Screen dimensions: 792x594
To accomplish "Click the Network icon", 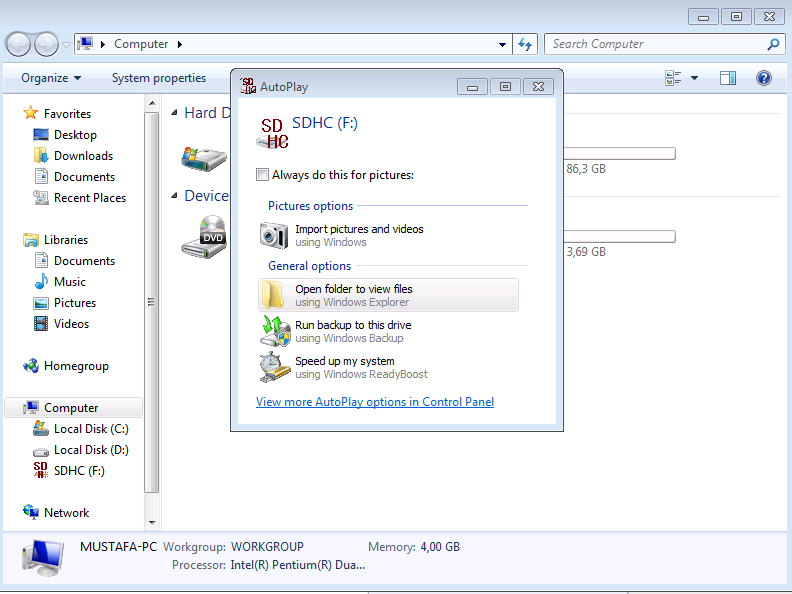I will coord(31,512).
